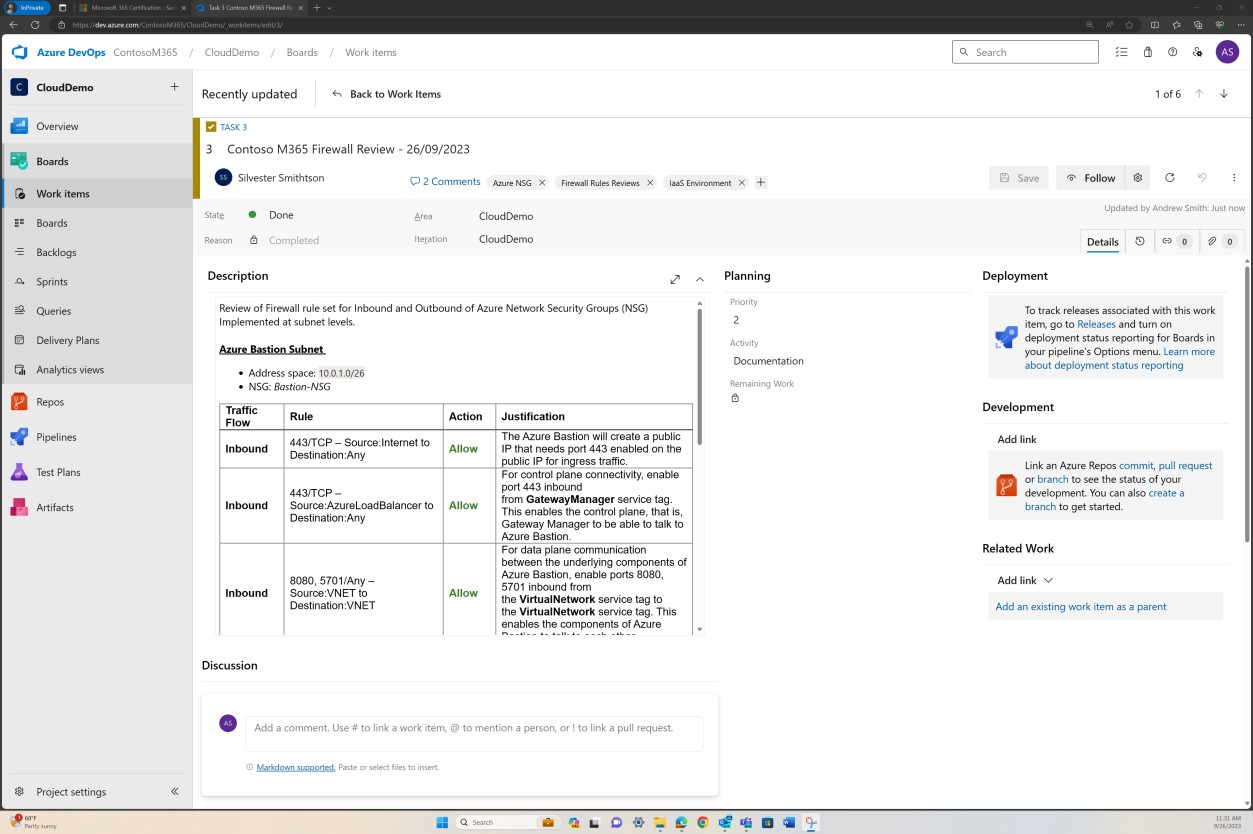Open the work item settings gear
1253x834 pixels.
1137,177
